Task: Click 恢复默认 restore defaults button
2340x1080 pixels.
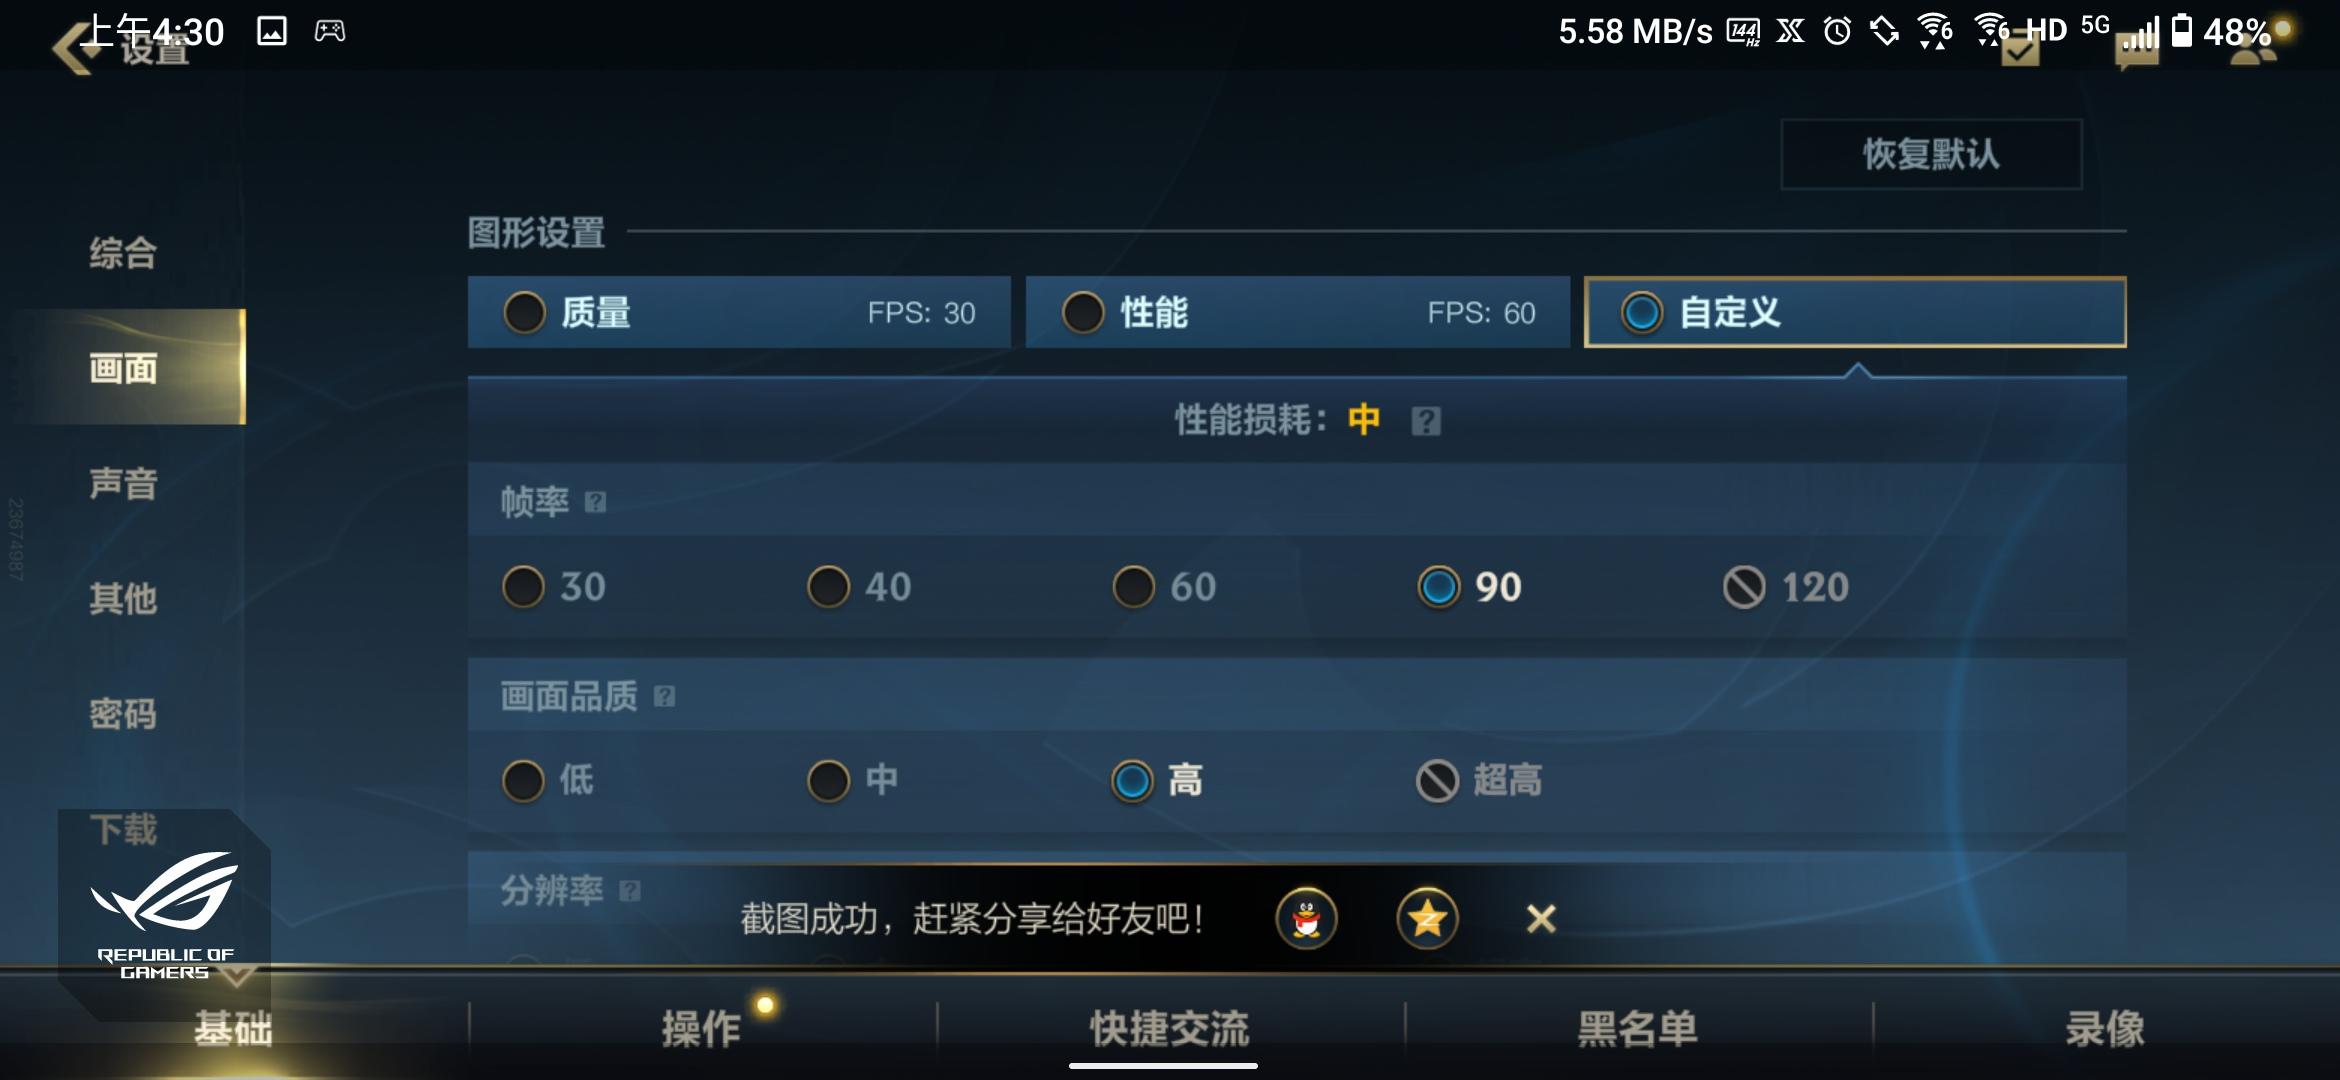Action: (1931, 154)
